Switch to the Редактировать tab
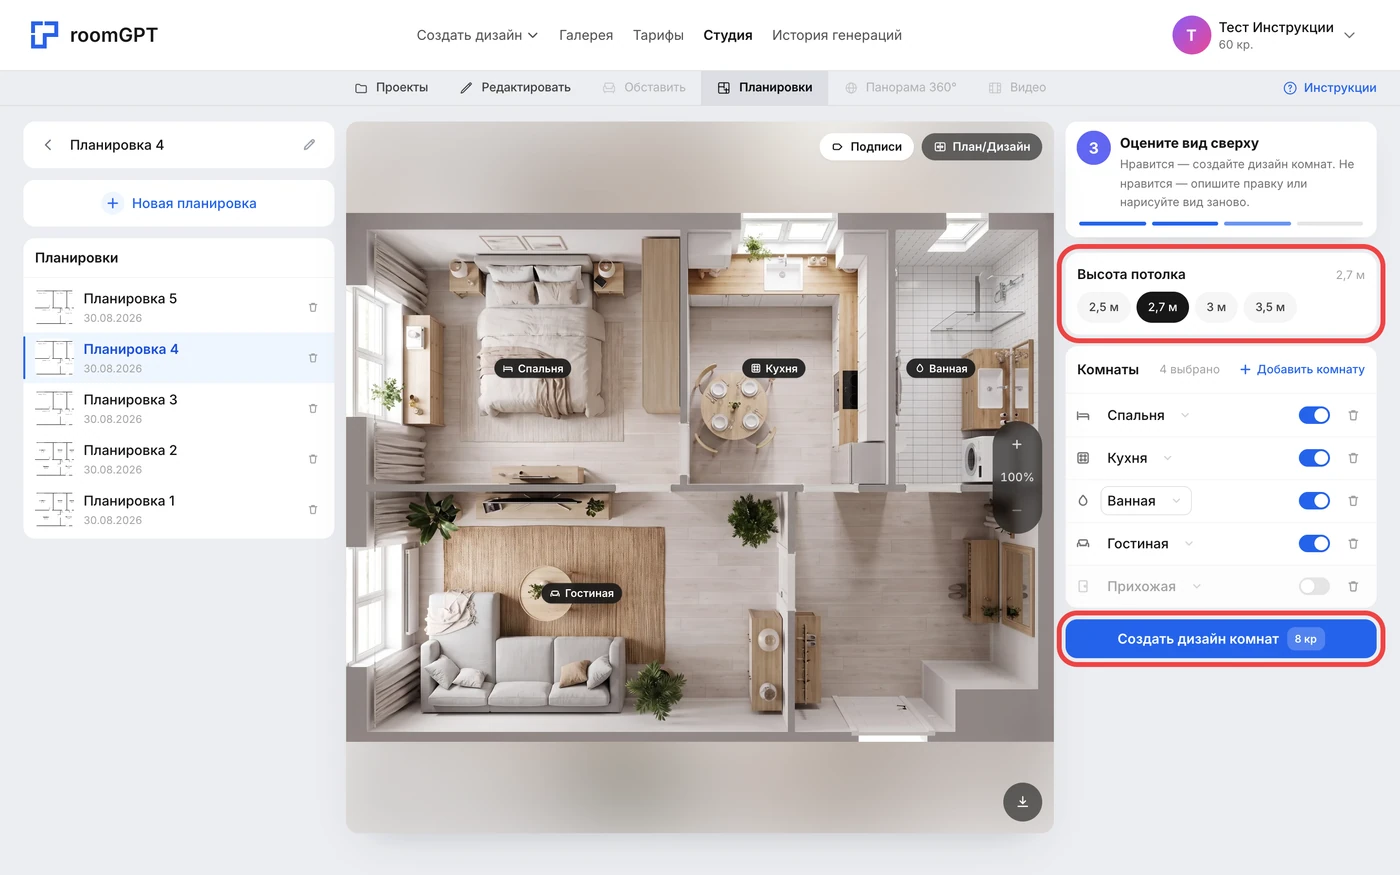 pos(515,88)
